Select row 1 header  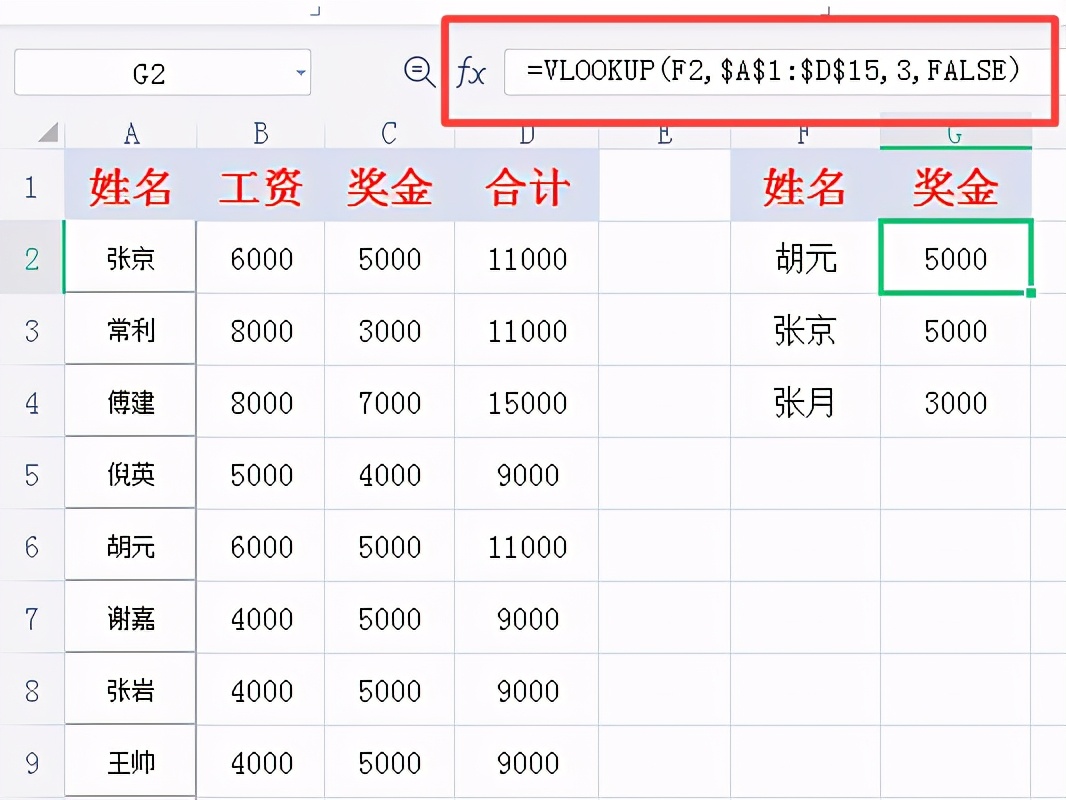tap(31, 186)
